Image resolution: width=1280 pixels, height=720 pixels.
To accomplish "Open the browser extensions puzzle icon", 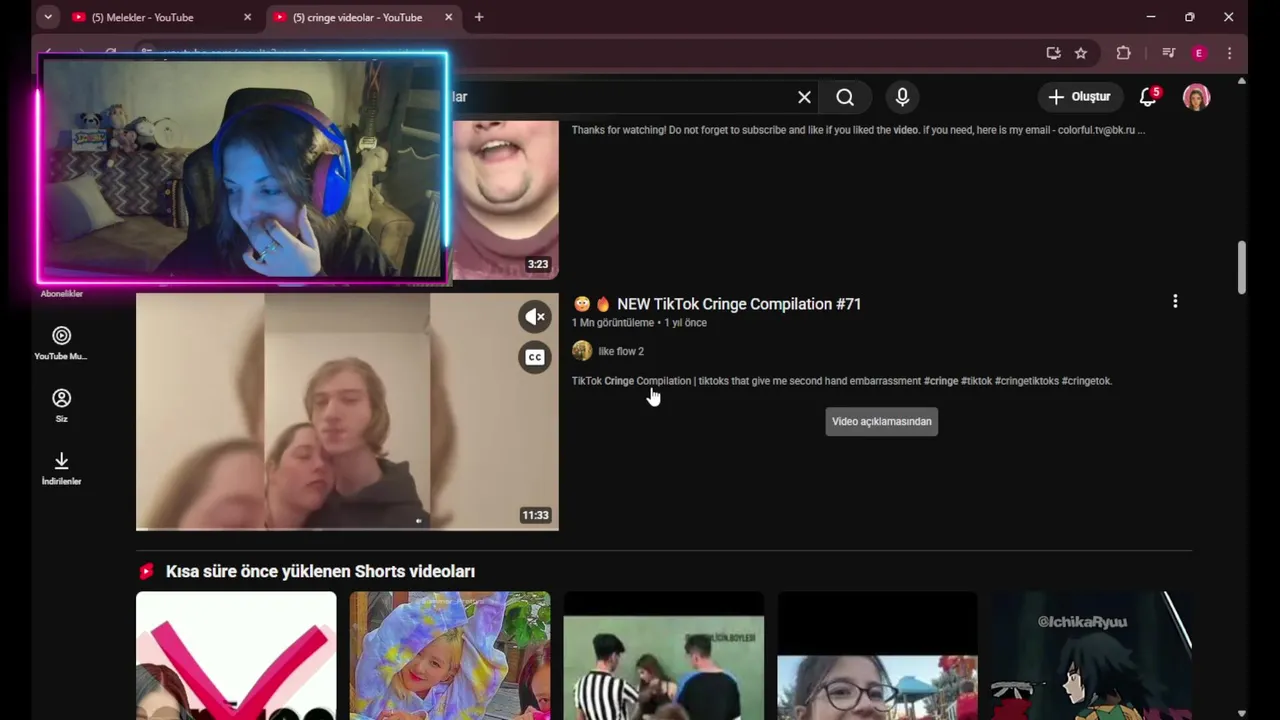I will click(x=1123, y=53).
